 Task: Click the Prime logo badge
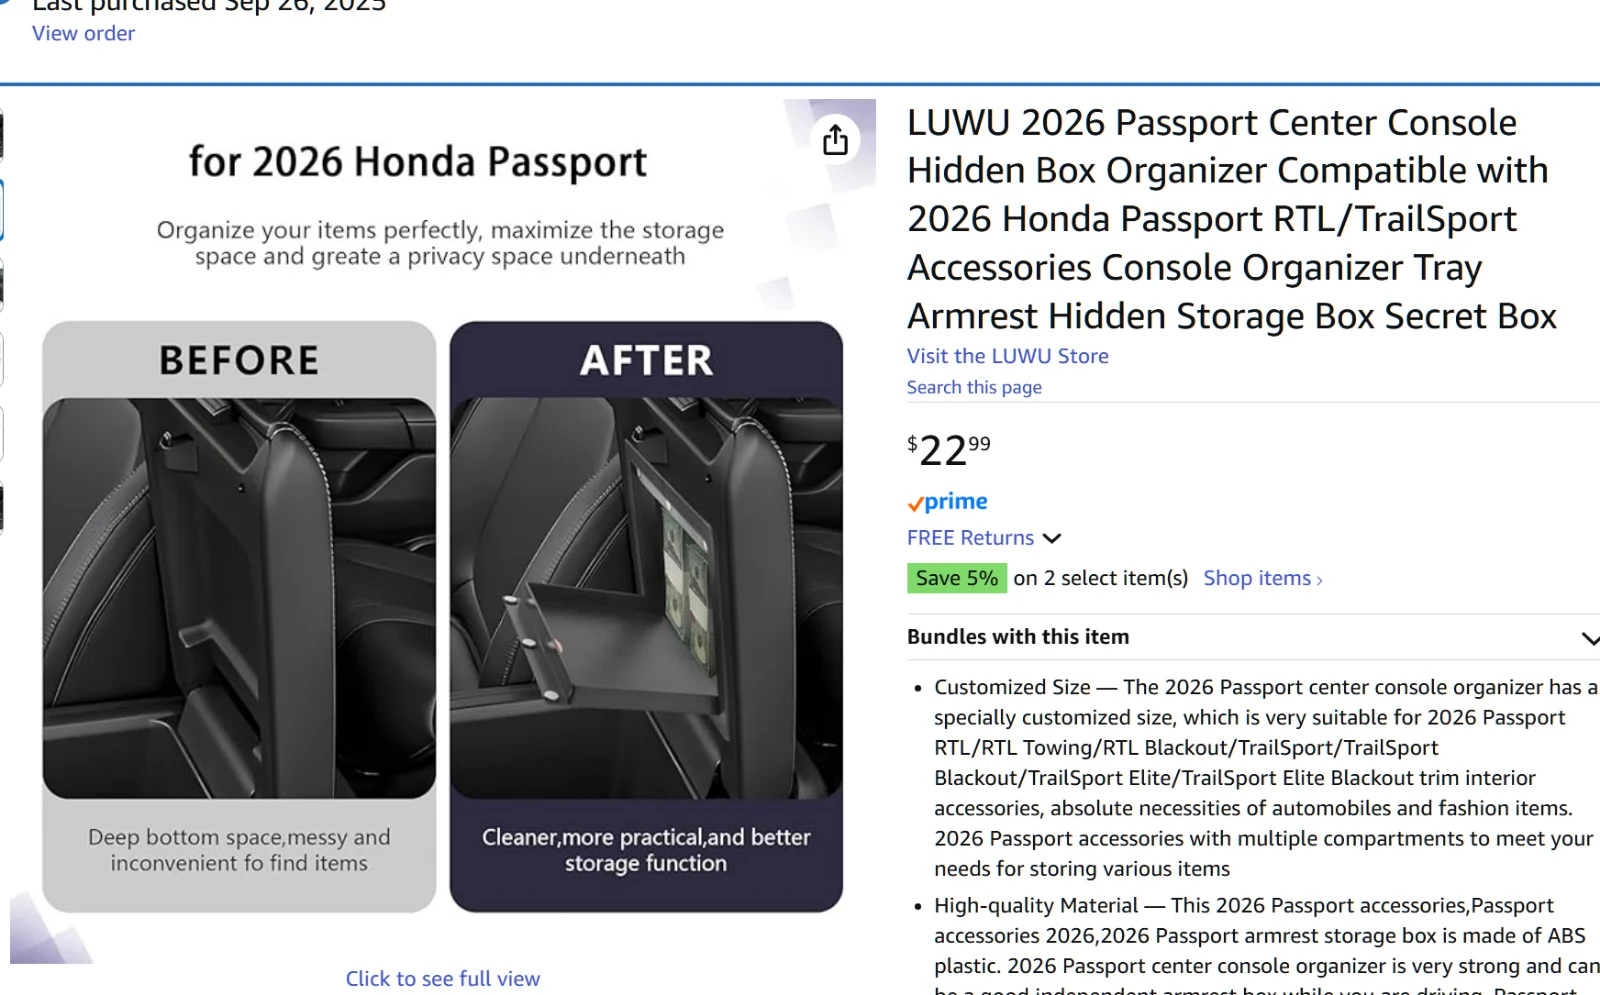[x=947, y=502]
